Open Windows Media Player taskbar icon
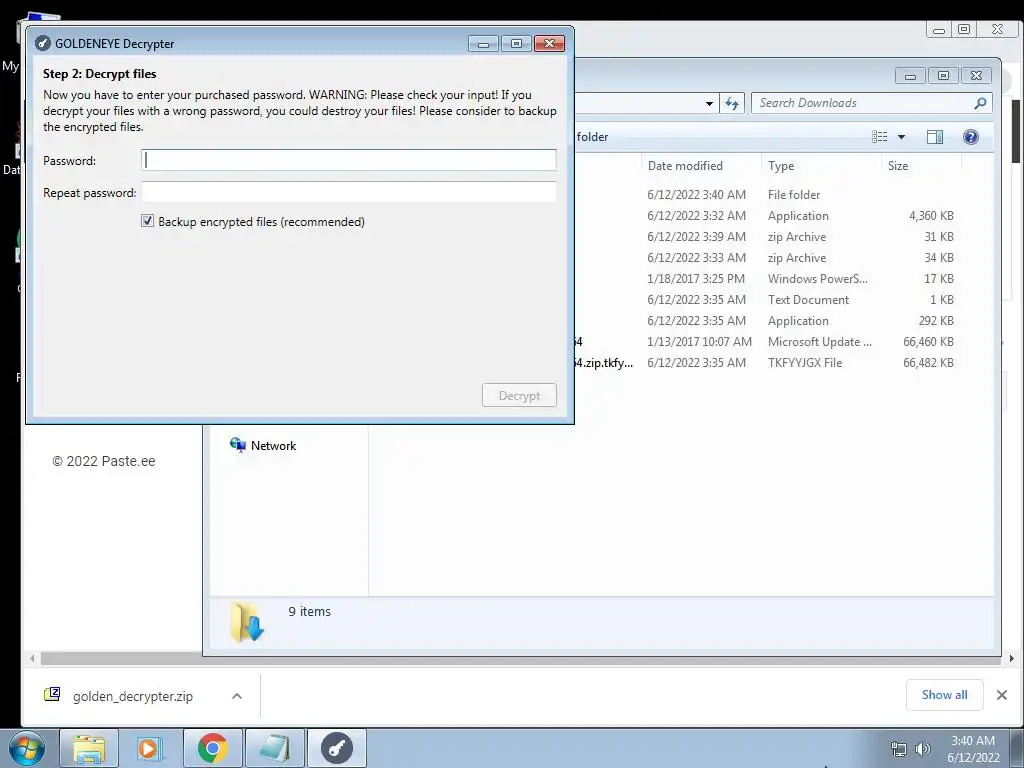 (150, 748)
